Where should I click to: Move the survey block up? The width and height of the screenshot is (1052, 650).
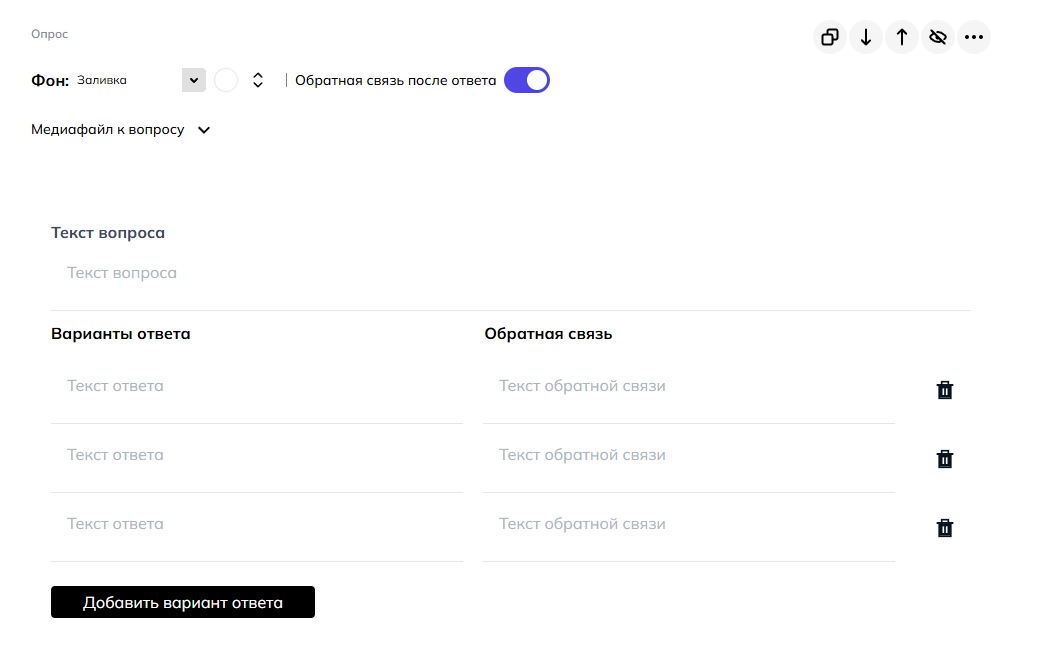coord(902,37)
